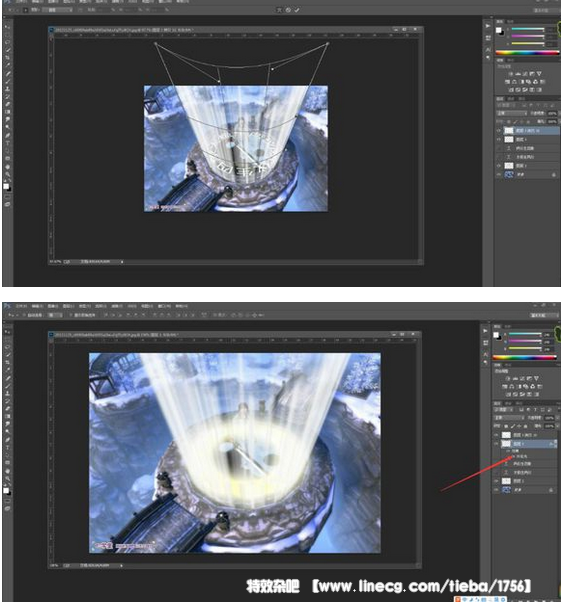561x603 pixels.
Task: Hide second layer in top window Layers panel
Action: click(499, 140)
